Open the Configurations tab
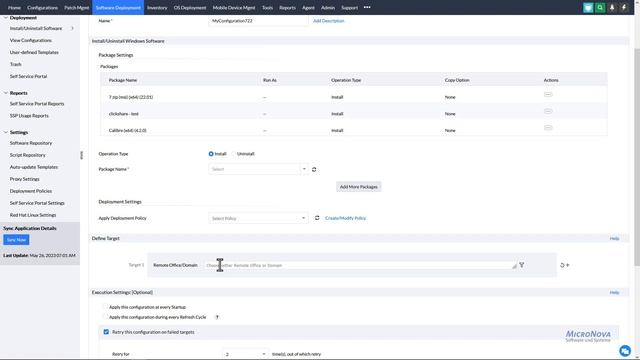640x360 pixels. (x=42, y=7)
